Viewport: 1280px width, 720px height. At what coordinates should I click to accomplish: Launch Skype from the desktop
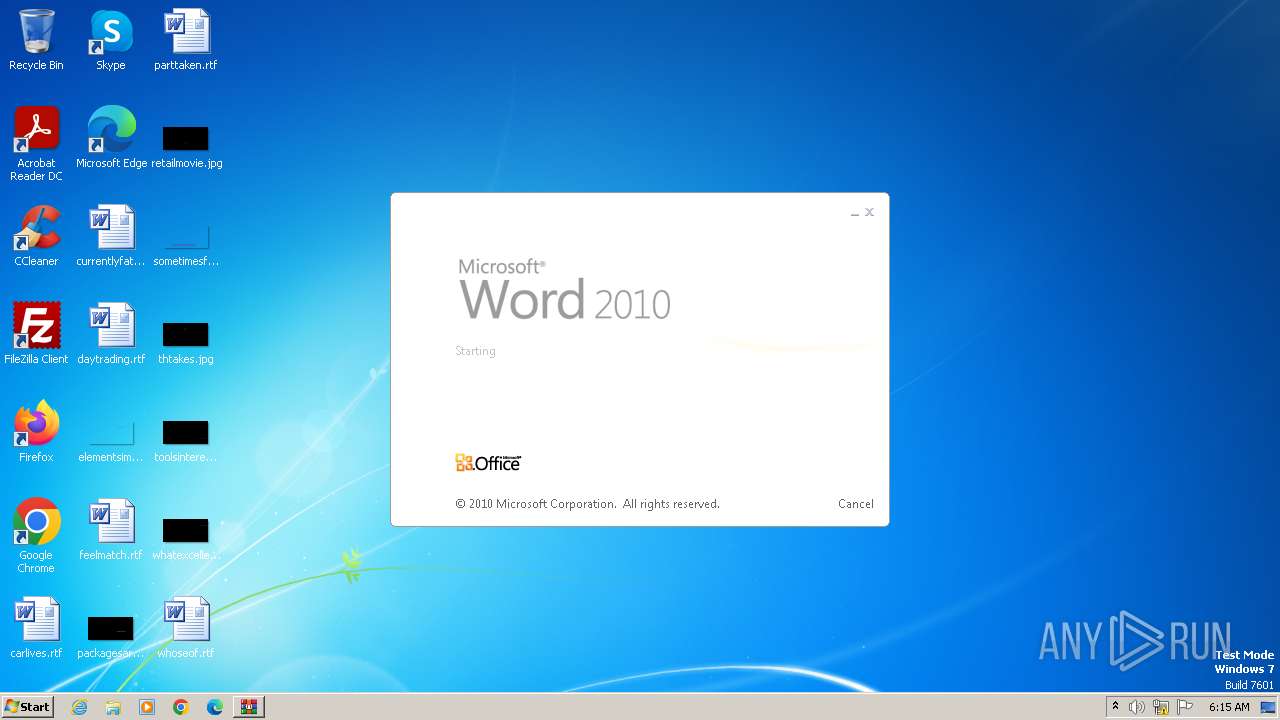111,40
